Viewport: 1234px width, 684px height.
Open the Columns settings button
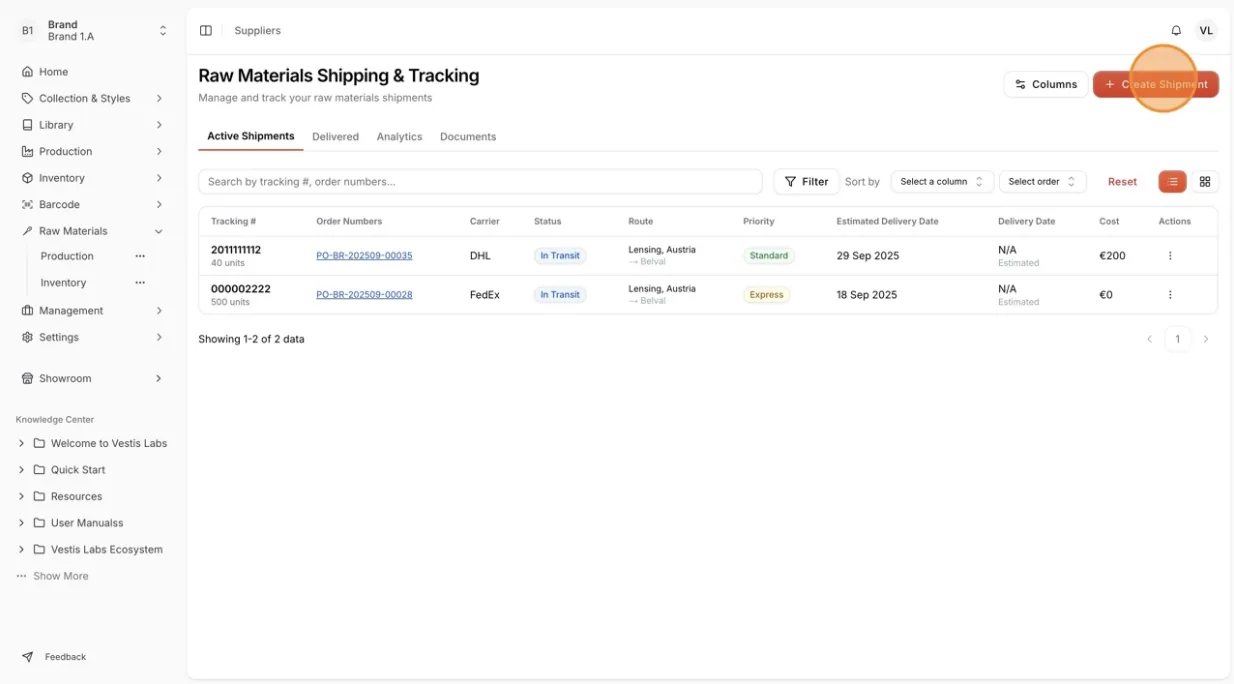[1045, 84]
